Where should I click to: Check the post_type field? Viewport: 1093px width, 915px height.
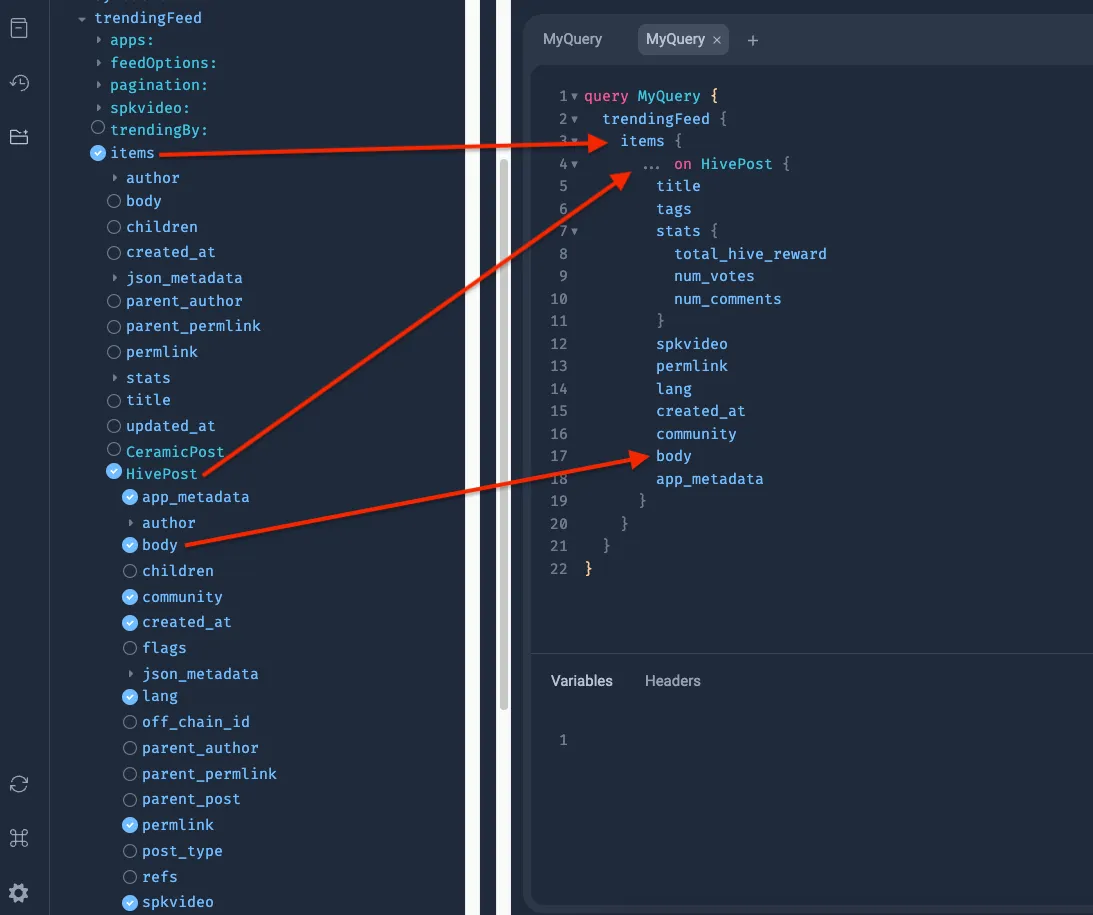tap(130, 851)
